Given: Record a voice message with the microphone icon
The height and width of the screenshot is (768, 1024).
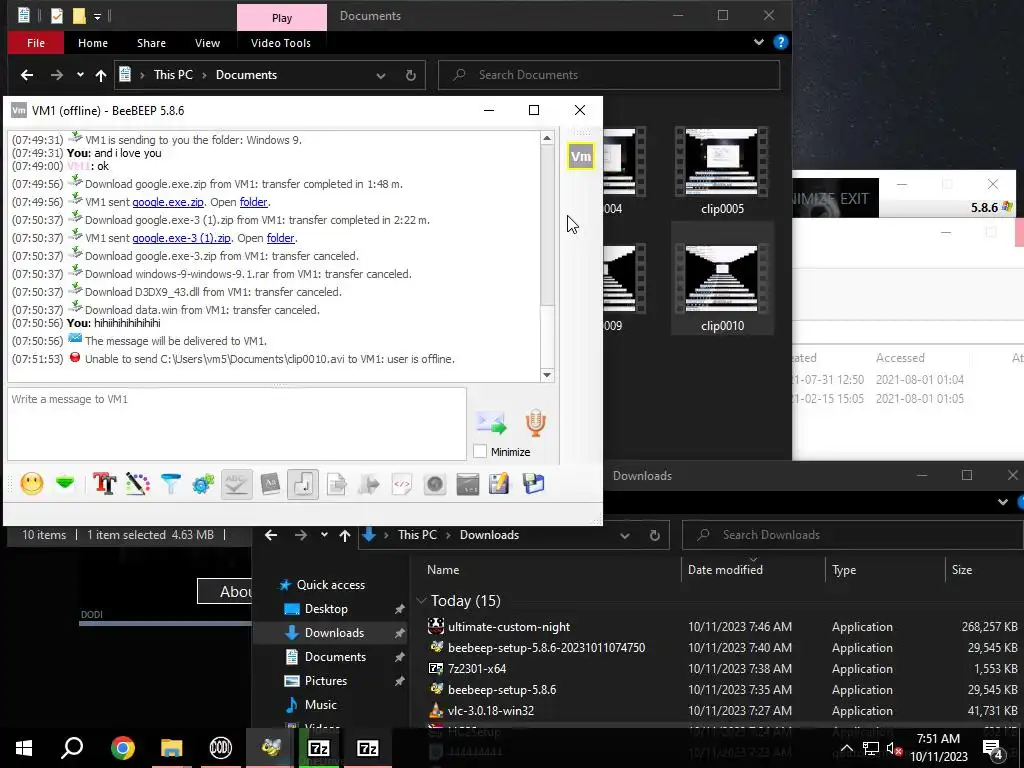Looking at the screenshot, I should [x=536, y=423].
